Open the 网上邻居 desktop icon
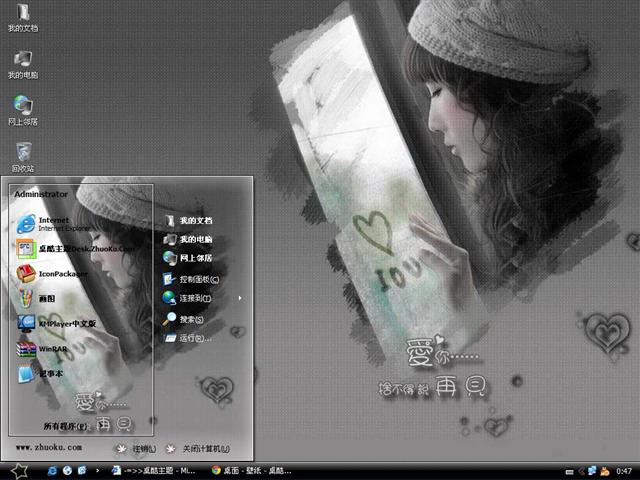The width and height of the screenshot is (640, 480). coord(23,111)
